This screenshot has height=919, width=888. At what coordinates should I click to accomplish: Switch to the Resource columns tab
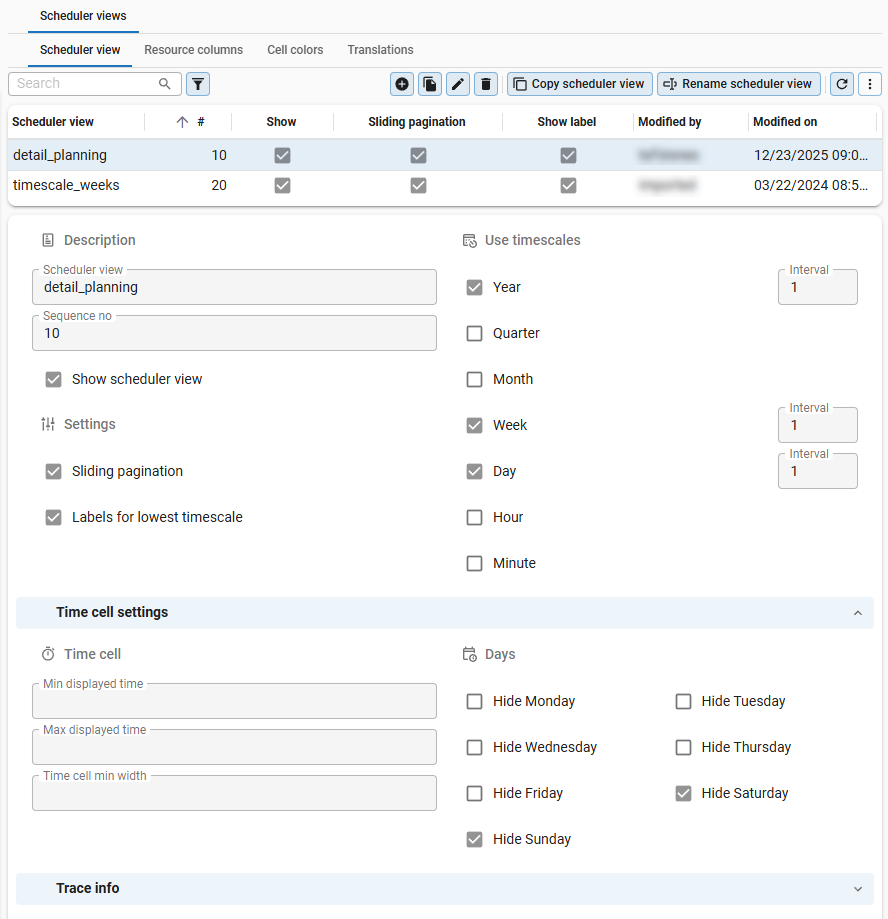pos(194,50)
